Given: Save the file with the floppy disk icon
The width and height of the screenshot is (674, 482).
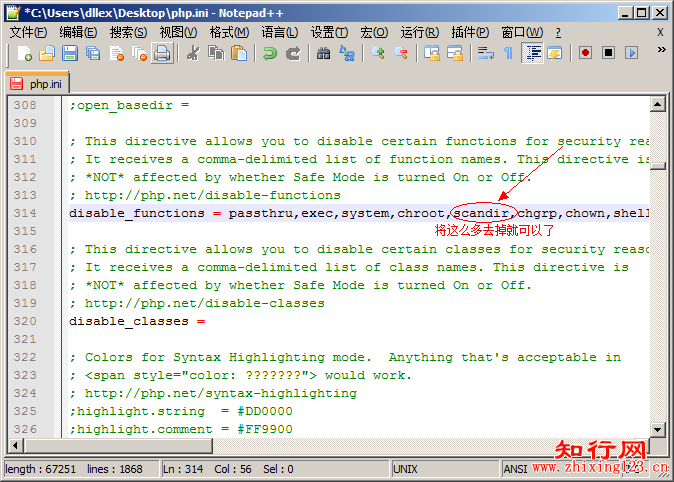Looking at the screenshot, I should point(70,53).
